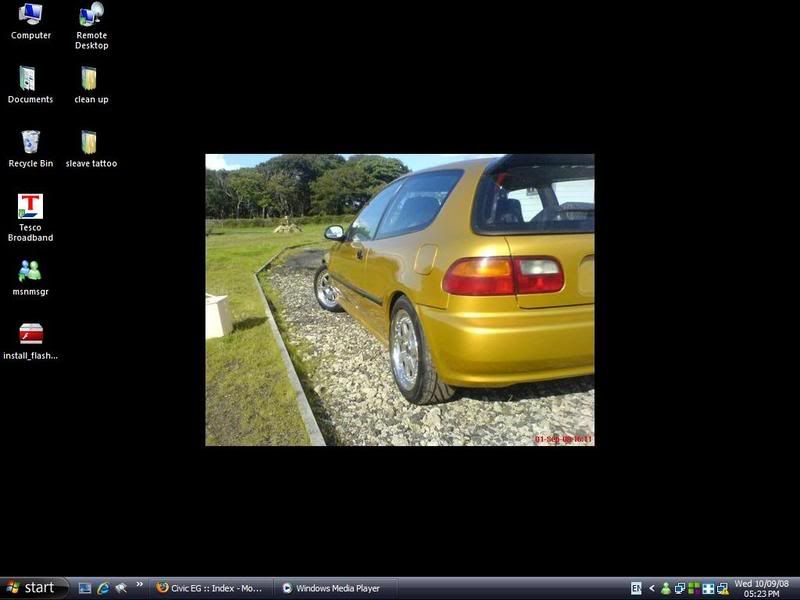Image resolution: width=800 pixels, height=600 pixels.
Task: Click the gold car wallpaper photo
Action: pos(399,299)
